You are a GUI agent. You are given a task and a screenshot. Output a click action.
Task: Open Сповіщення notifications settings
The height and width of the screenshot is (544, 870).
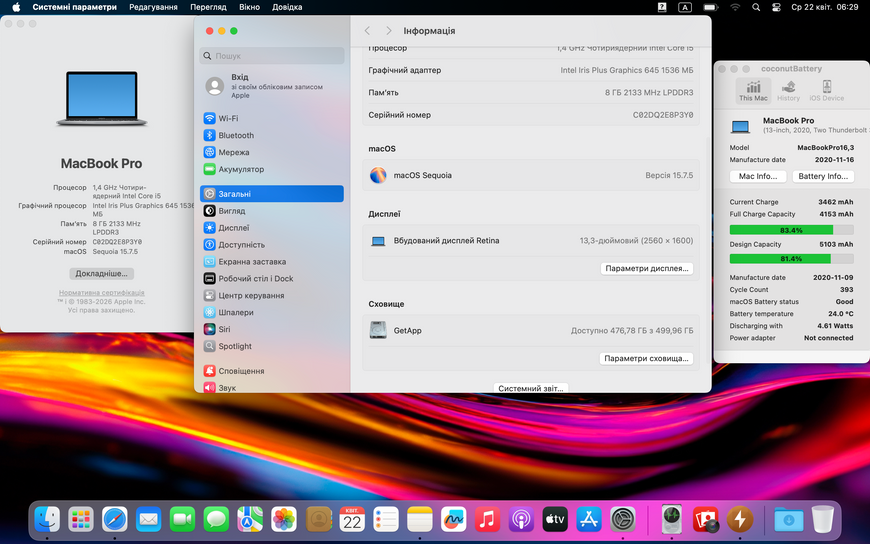pos(272,371)
